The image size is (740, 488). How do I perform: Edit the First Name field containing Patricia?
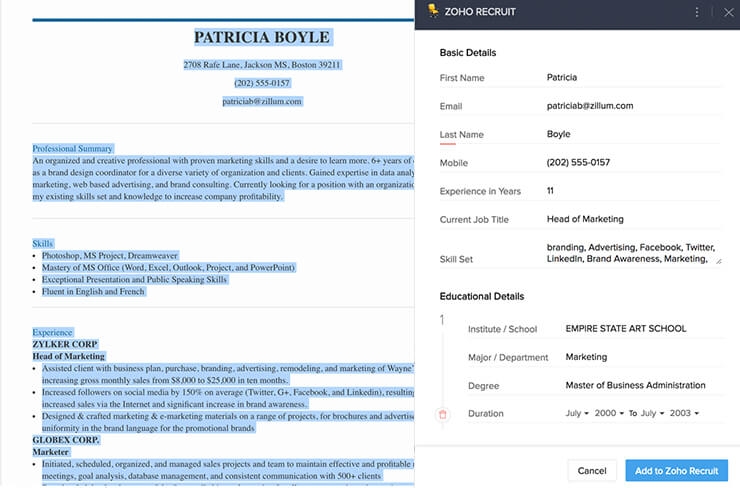[x=633, y=77]
